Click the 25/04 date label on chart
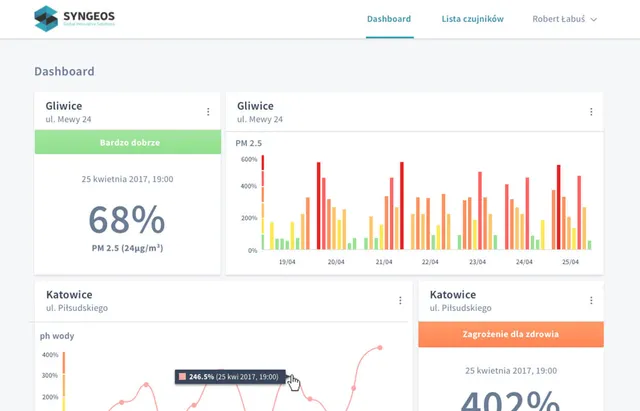 coord(570,262)
